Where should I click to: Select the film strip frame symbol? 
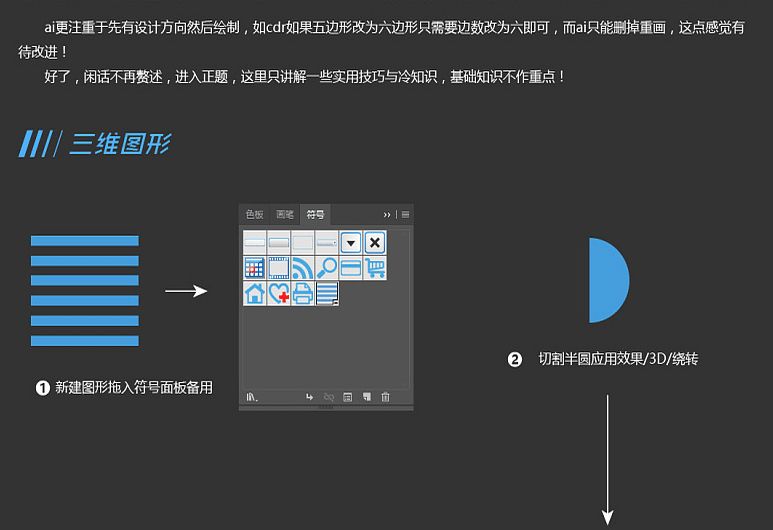click(x=279, y=268)
